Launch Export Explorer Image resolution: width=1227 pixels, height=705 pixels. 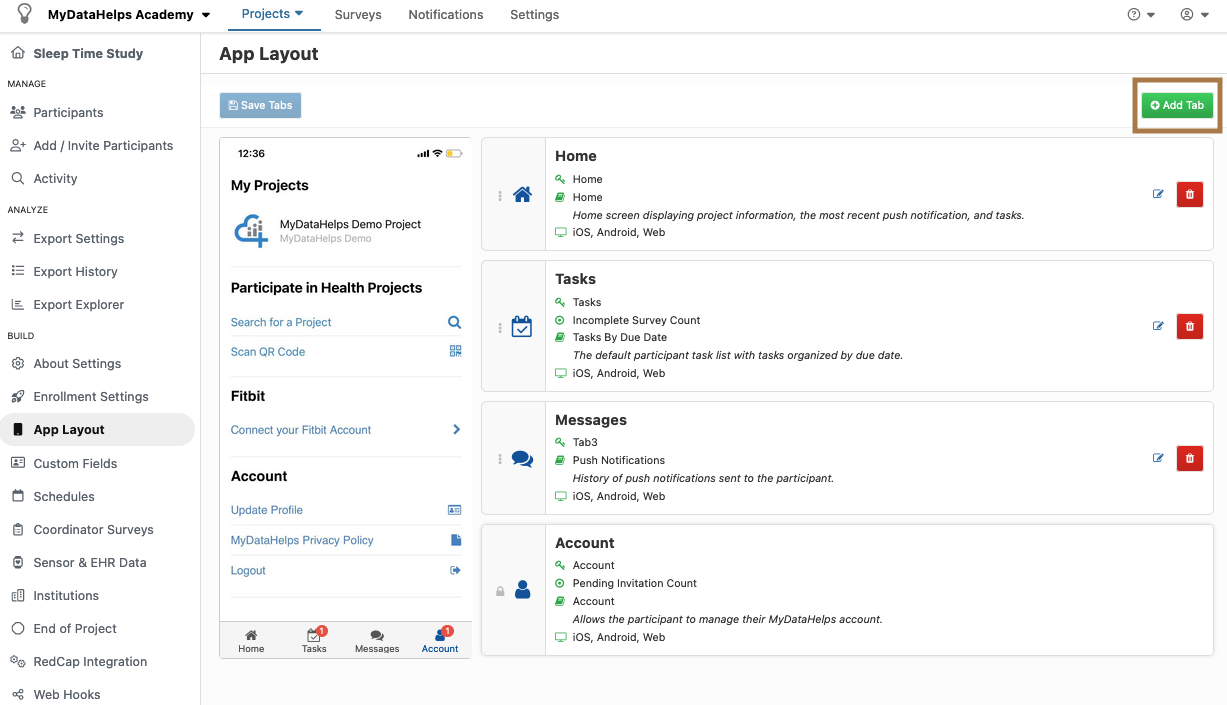79,304
